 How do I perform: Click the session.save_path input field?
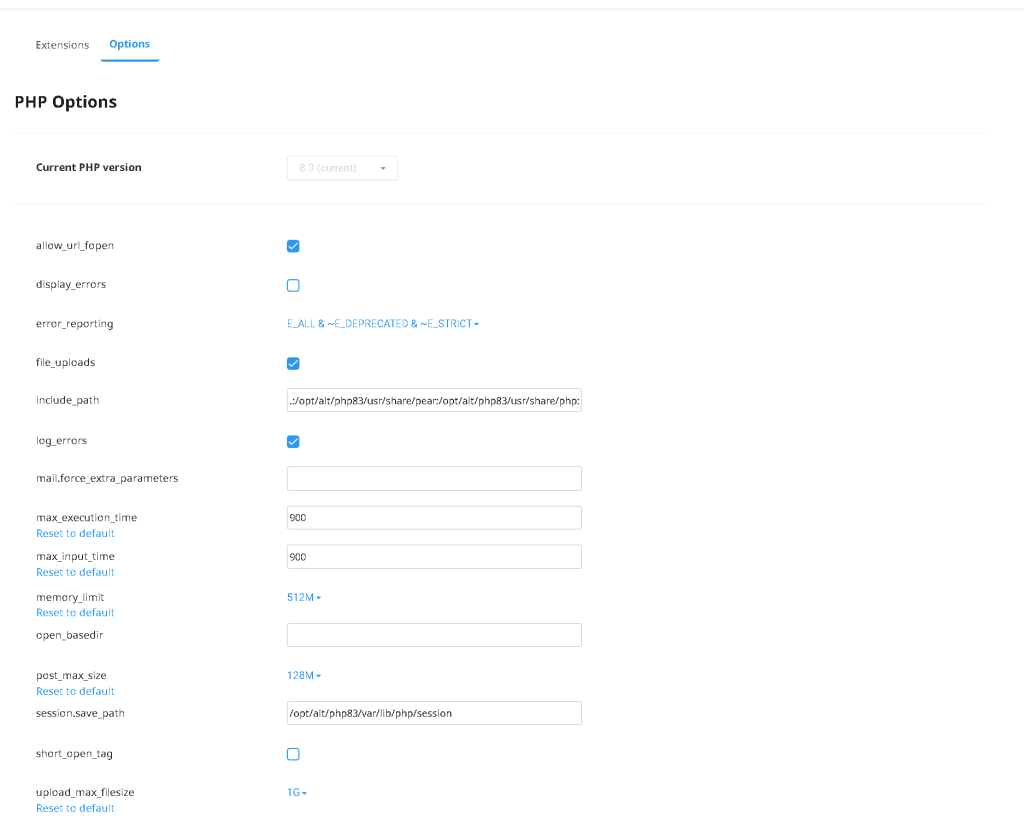434,713
